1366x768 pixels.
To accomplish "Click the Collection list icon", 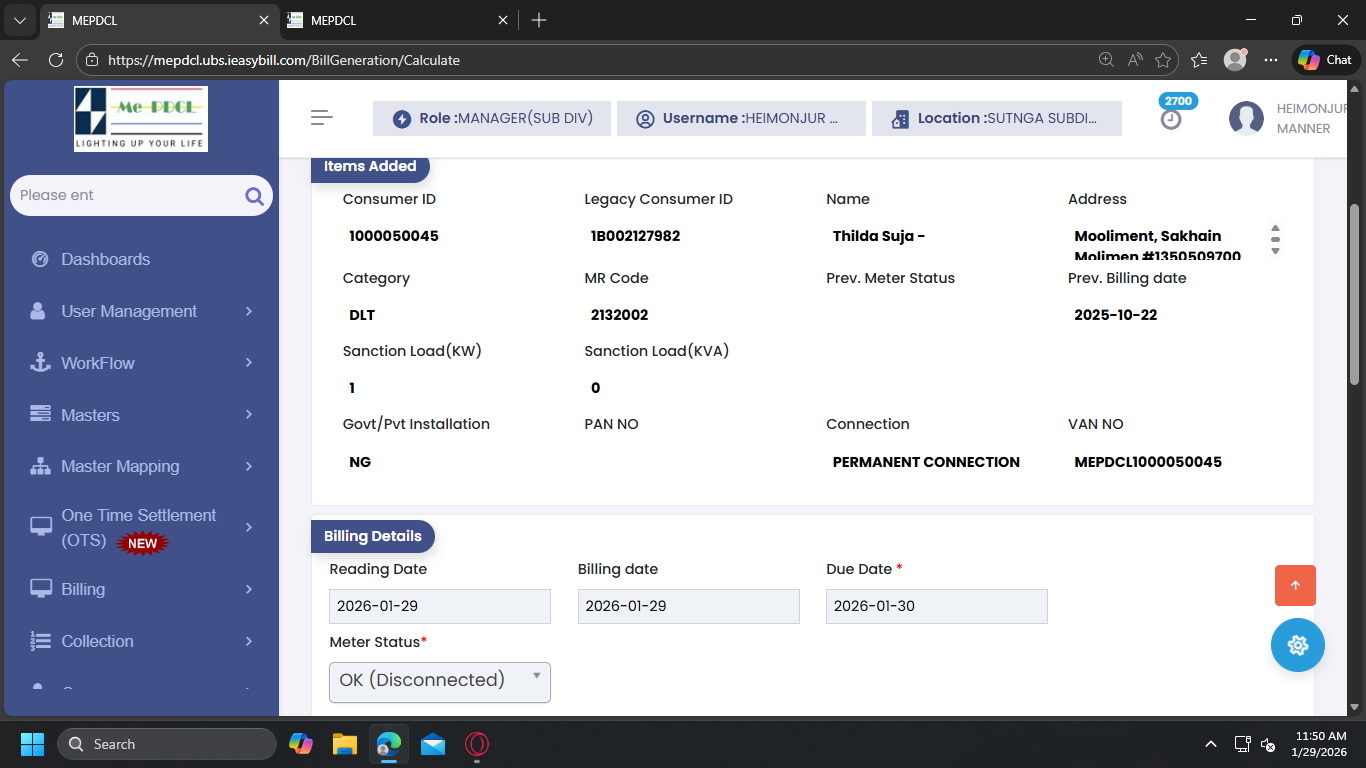I will point(40,641).
